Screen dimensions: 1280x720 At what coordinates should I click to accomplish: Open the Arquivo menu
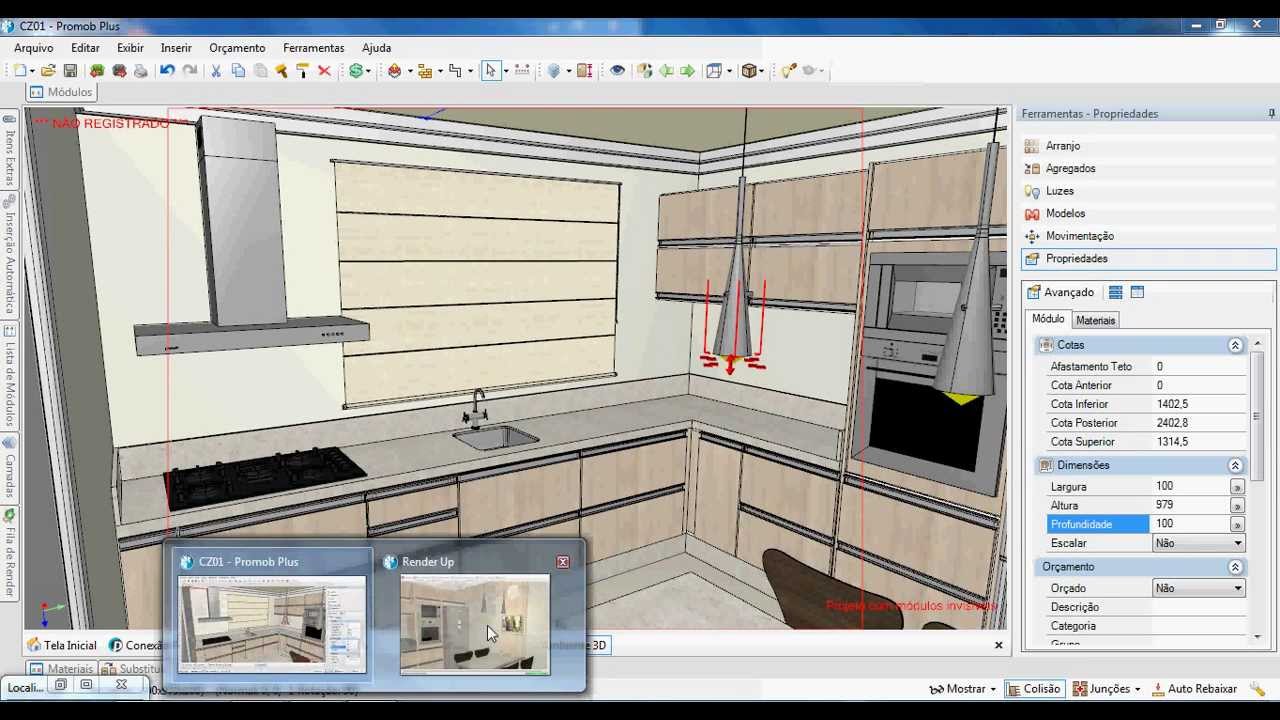(33, 48)
